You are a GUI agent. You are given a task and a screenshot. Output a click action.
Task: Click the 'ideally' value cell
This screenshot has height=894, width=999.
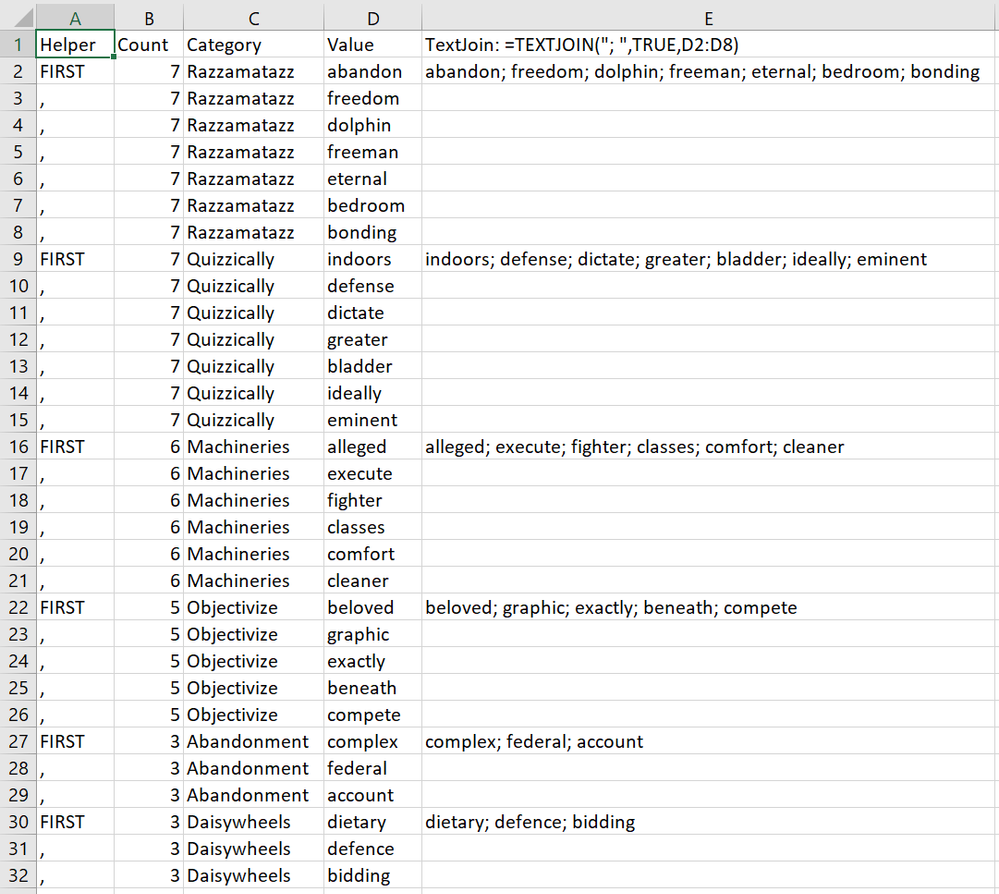373,393
